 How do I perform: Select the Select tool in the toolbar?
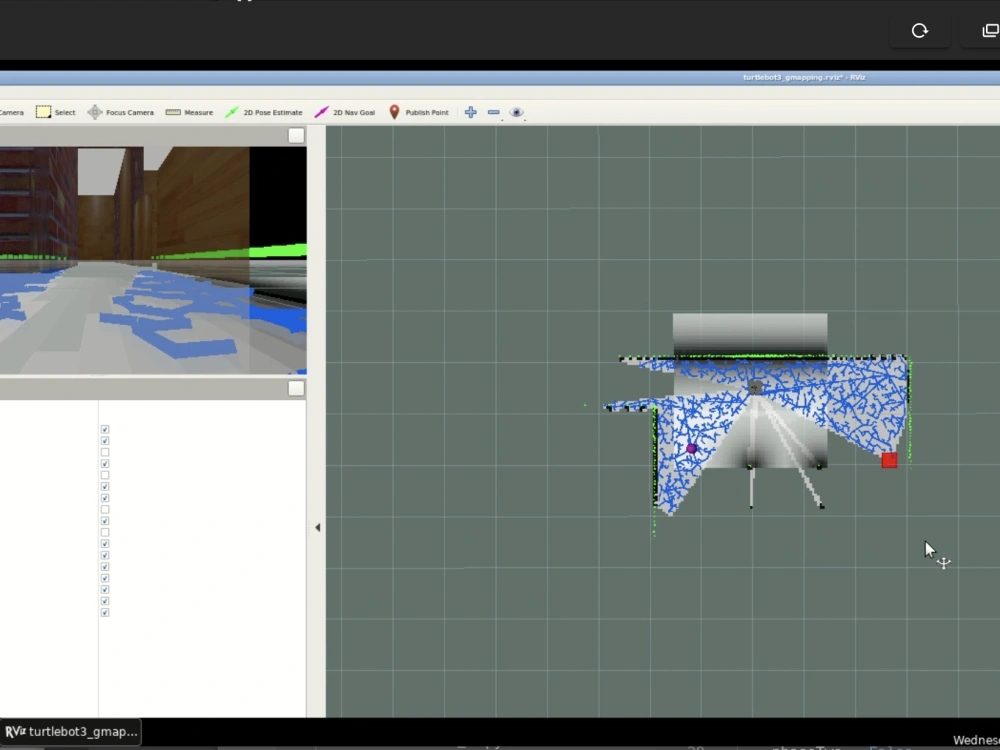[55, 112]
